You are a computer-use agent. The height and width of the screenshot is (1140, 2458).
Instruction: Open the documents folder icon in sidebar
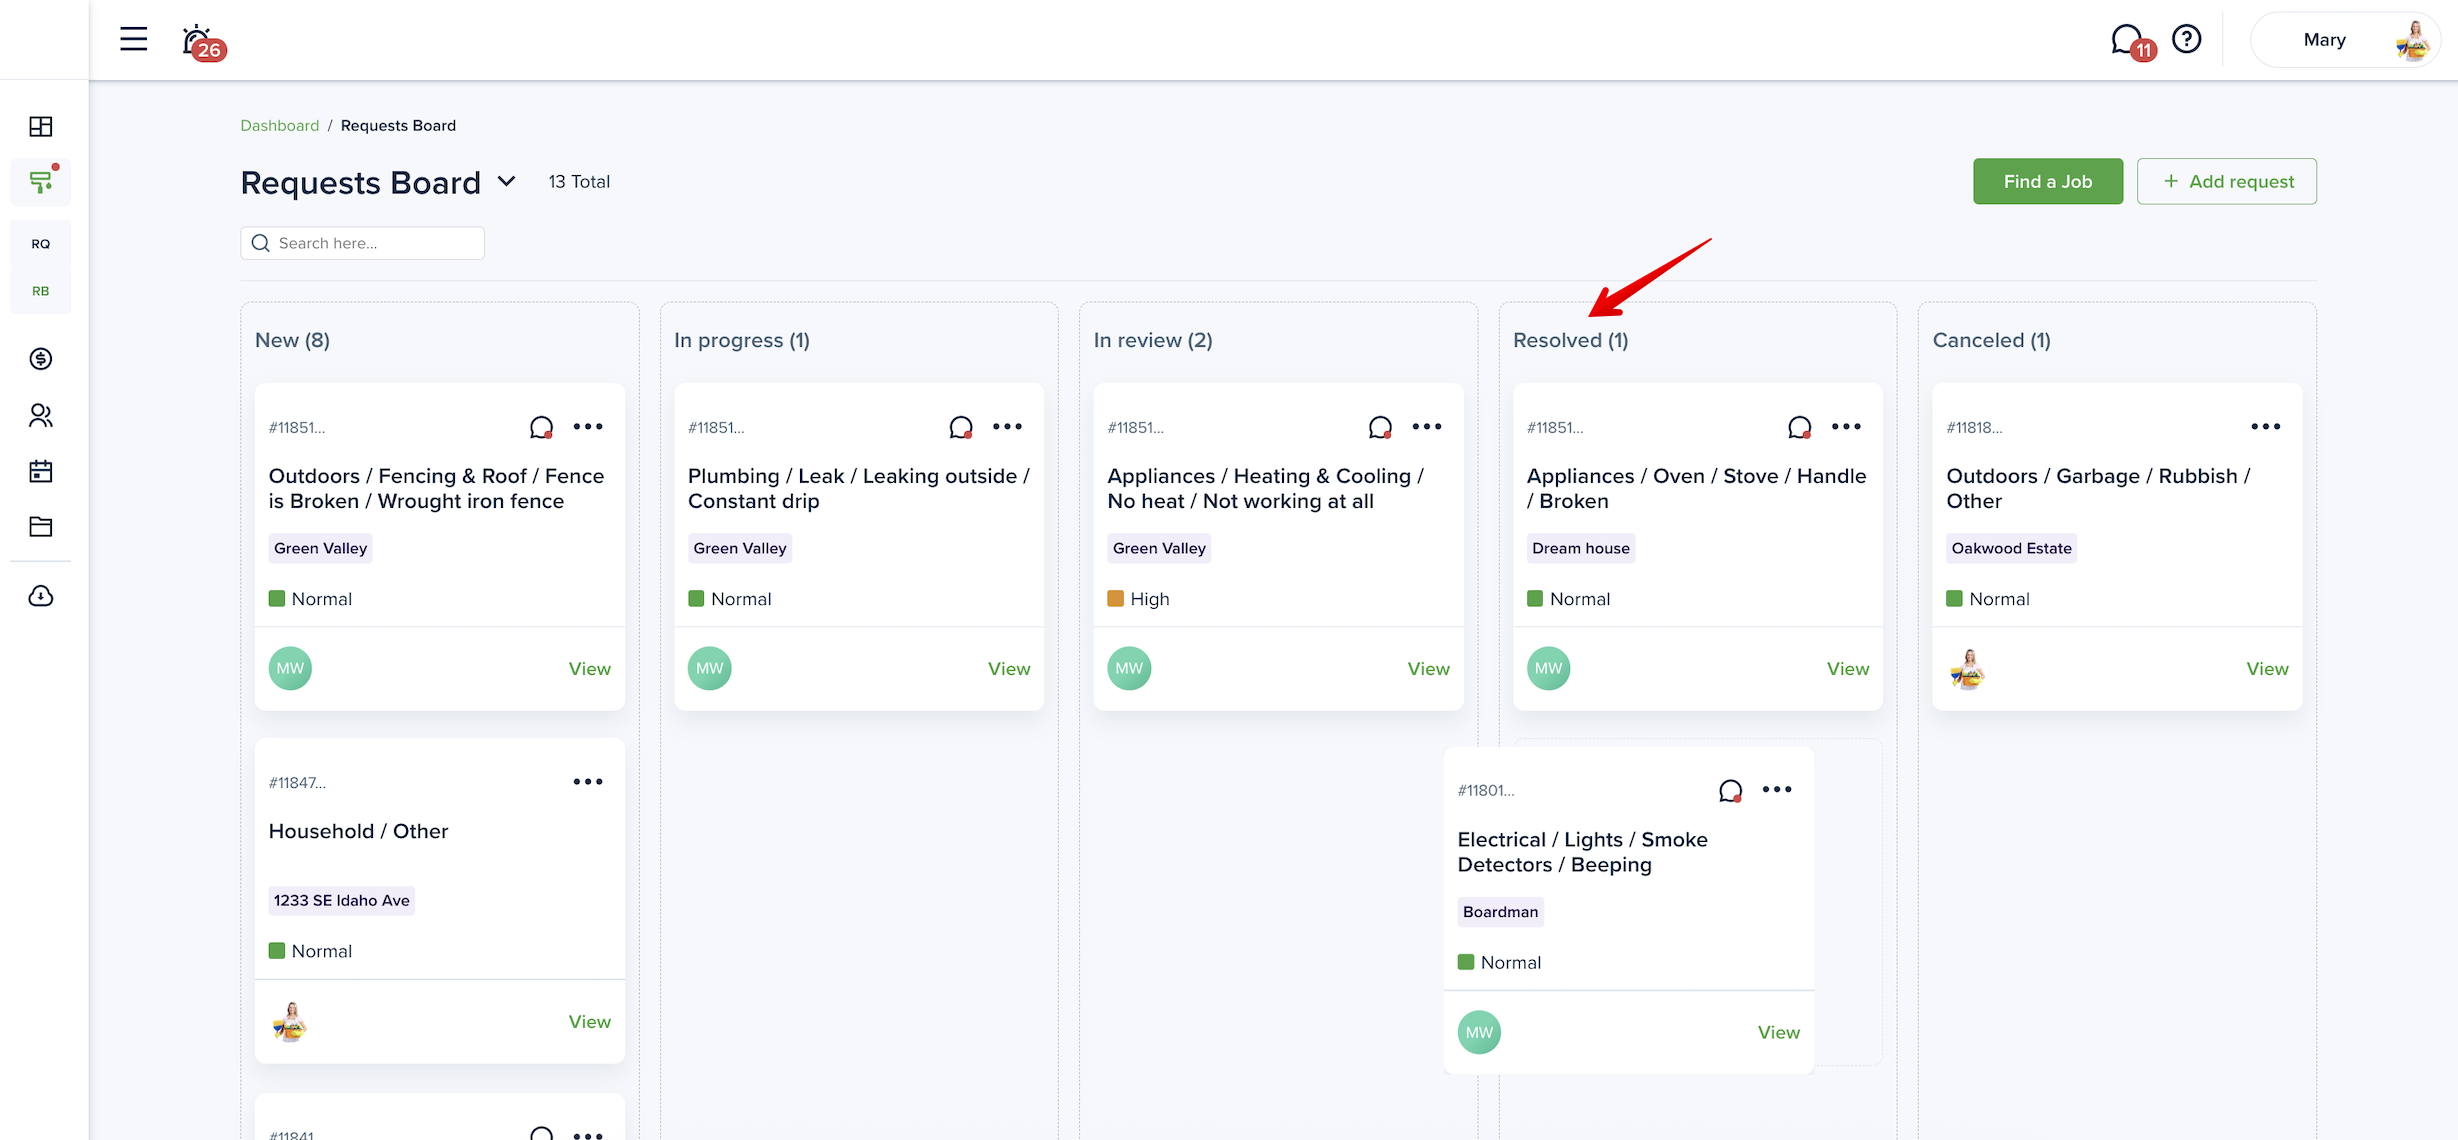click(41, 526)
